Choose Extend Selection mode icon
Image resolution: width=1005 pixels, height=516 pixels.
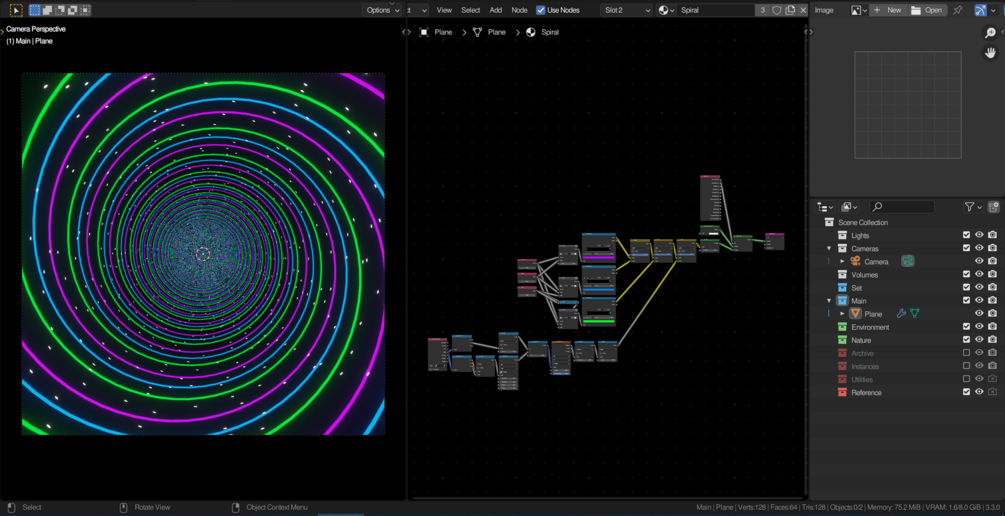coord(47,10)
